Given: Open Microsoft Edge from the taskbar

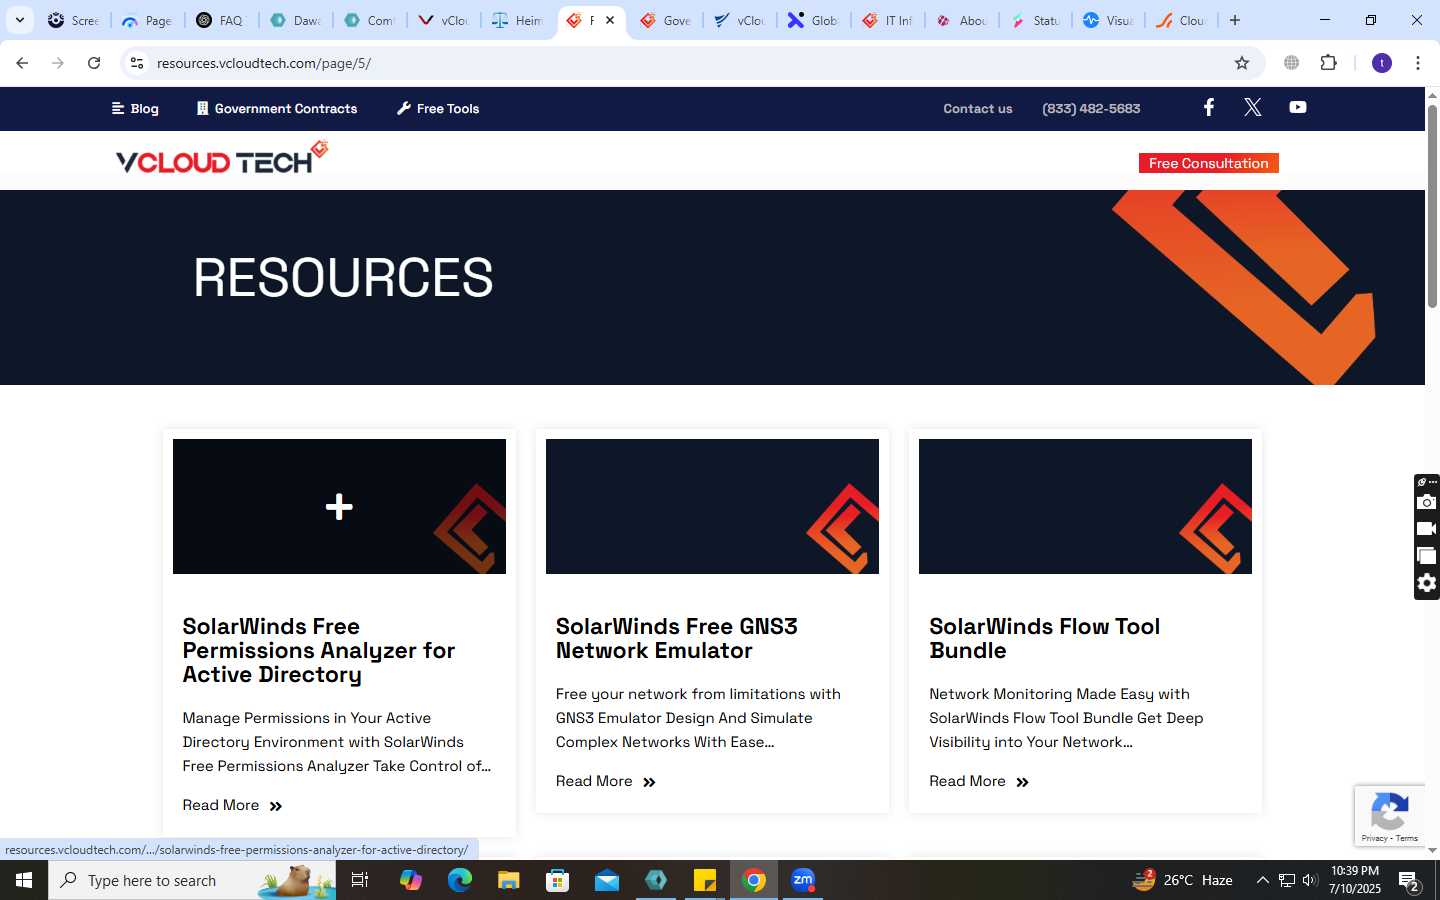Looking at the screenshot, I should (x=460, y=880).
